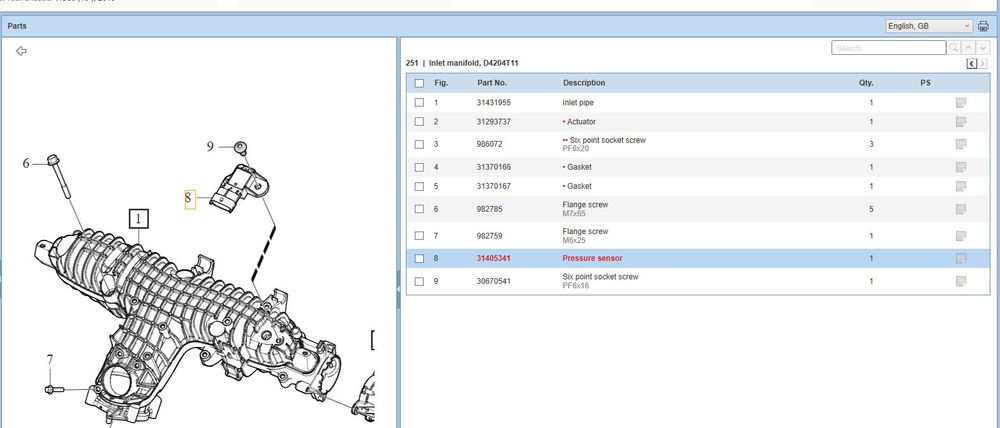Viewport: 1000px width, 428px height.
Task: Click the Qty. column header
Action: click(x=865, y=83)
